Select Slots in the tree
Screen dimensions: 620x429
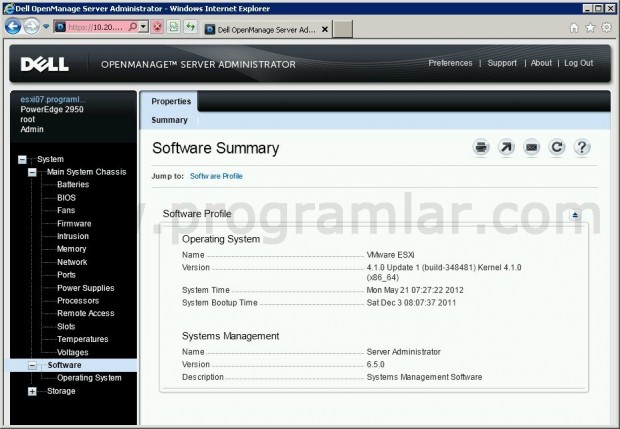66,326
